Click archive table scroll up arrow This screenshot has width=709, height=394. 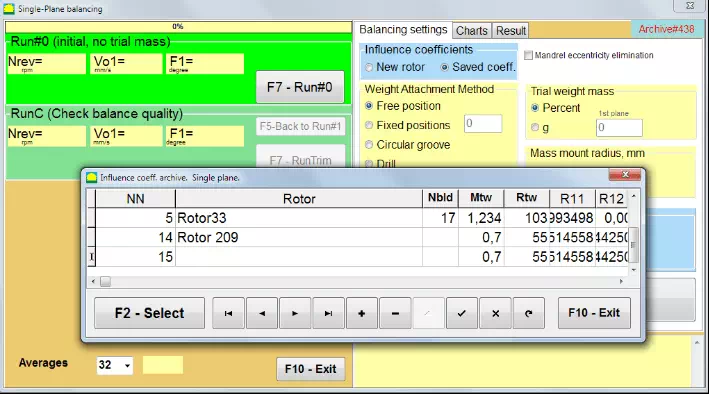click(x=633, y=196)
